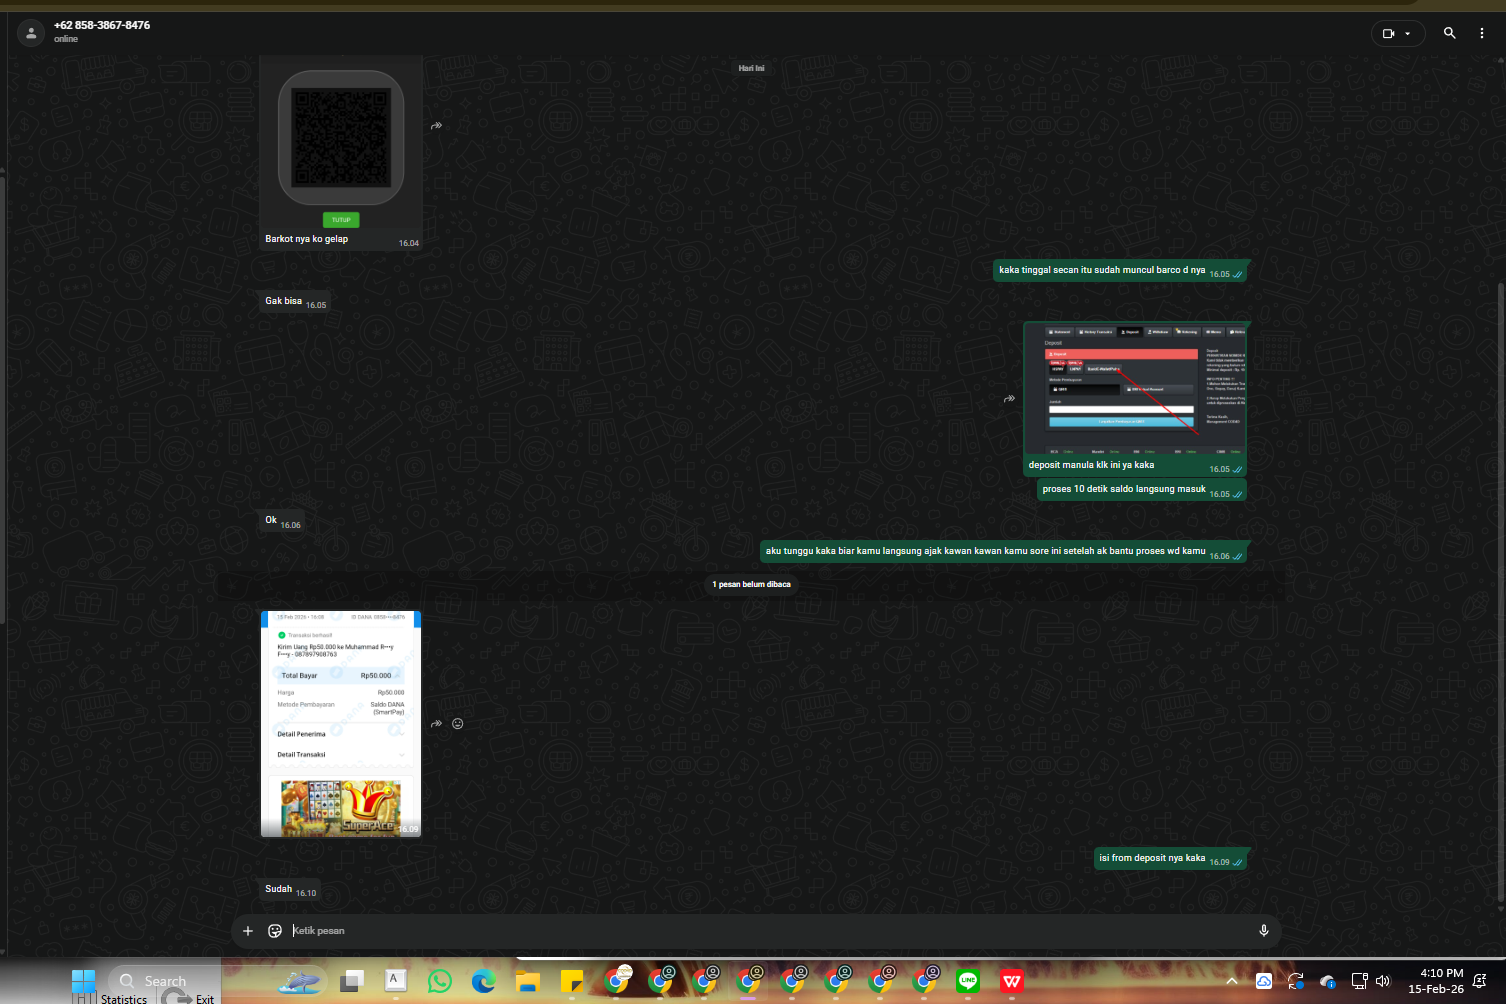Open WPS Office from the taskbar

click(1012, 982)
